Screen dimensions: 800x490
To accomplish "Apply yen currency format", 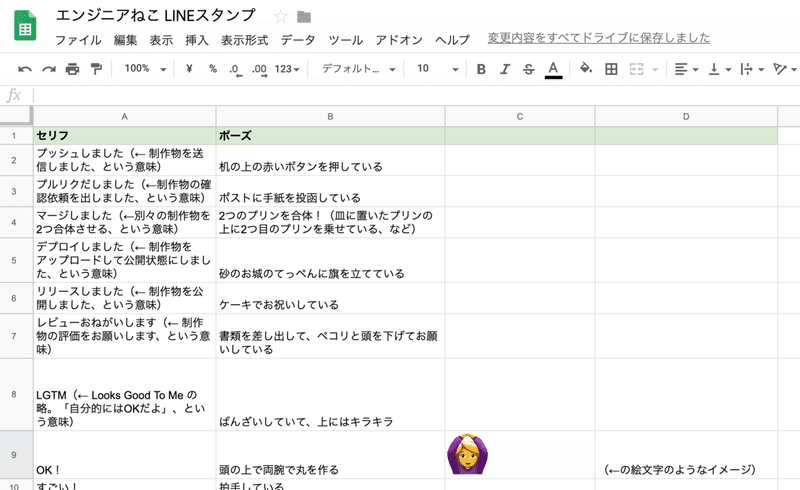I will 189,68.
